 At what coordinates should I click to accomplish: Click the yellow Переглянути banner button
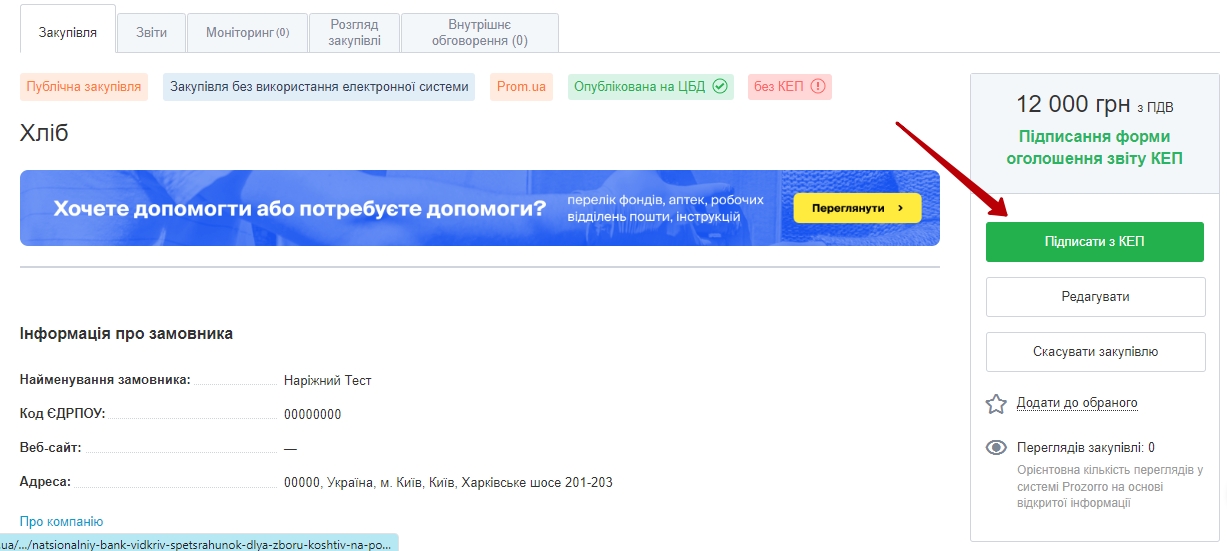tap(856, 209)
